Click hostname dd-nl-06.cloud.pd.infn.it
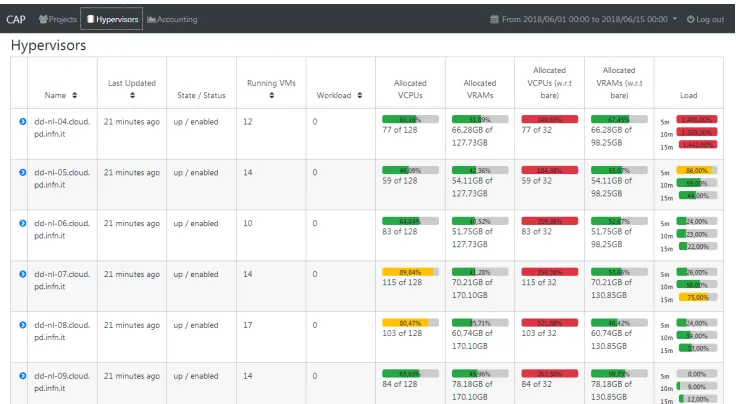736x404 pixels. click(62, 229)
